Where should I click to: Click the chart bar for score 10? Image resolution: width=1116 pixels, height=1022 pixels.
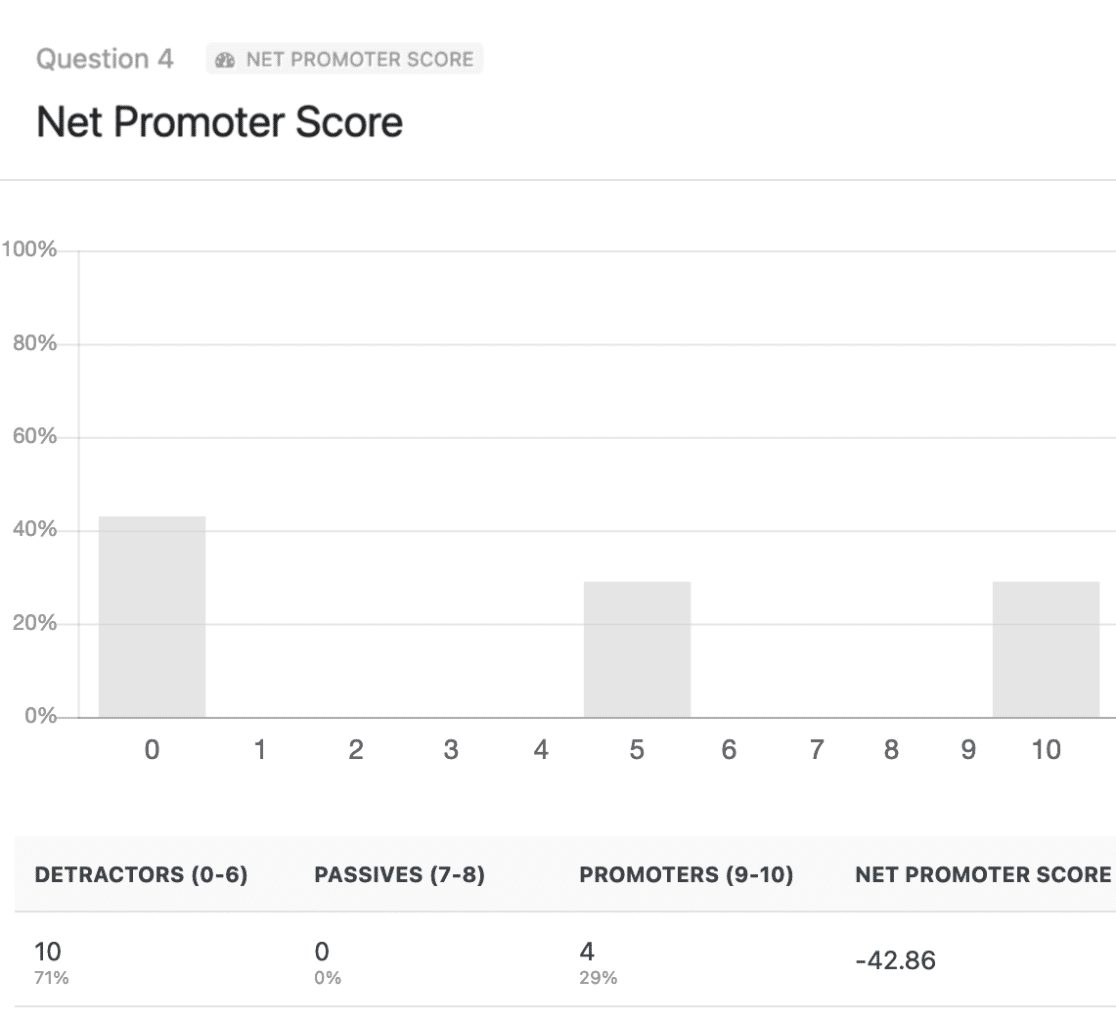[x=1046, y=650]
